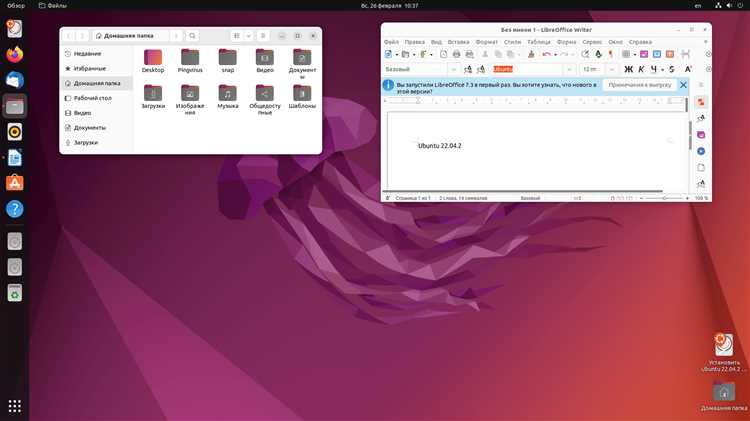Select the Pingvinus folder thumbnail
The image size is (750, 421).
(x=190, y=61)
